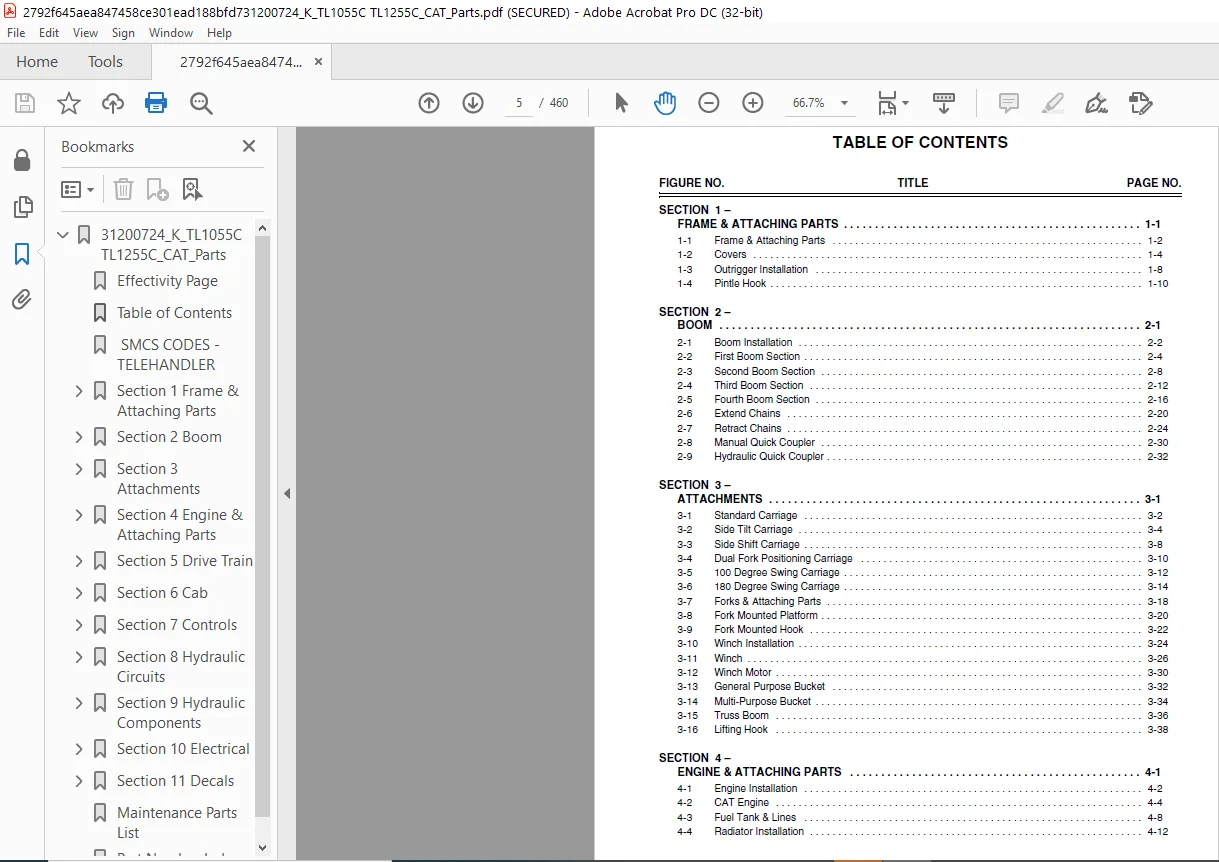Click the Save file icon
The height and width of the screenshot is (862, 1219).
click(x=25, y=103)
